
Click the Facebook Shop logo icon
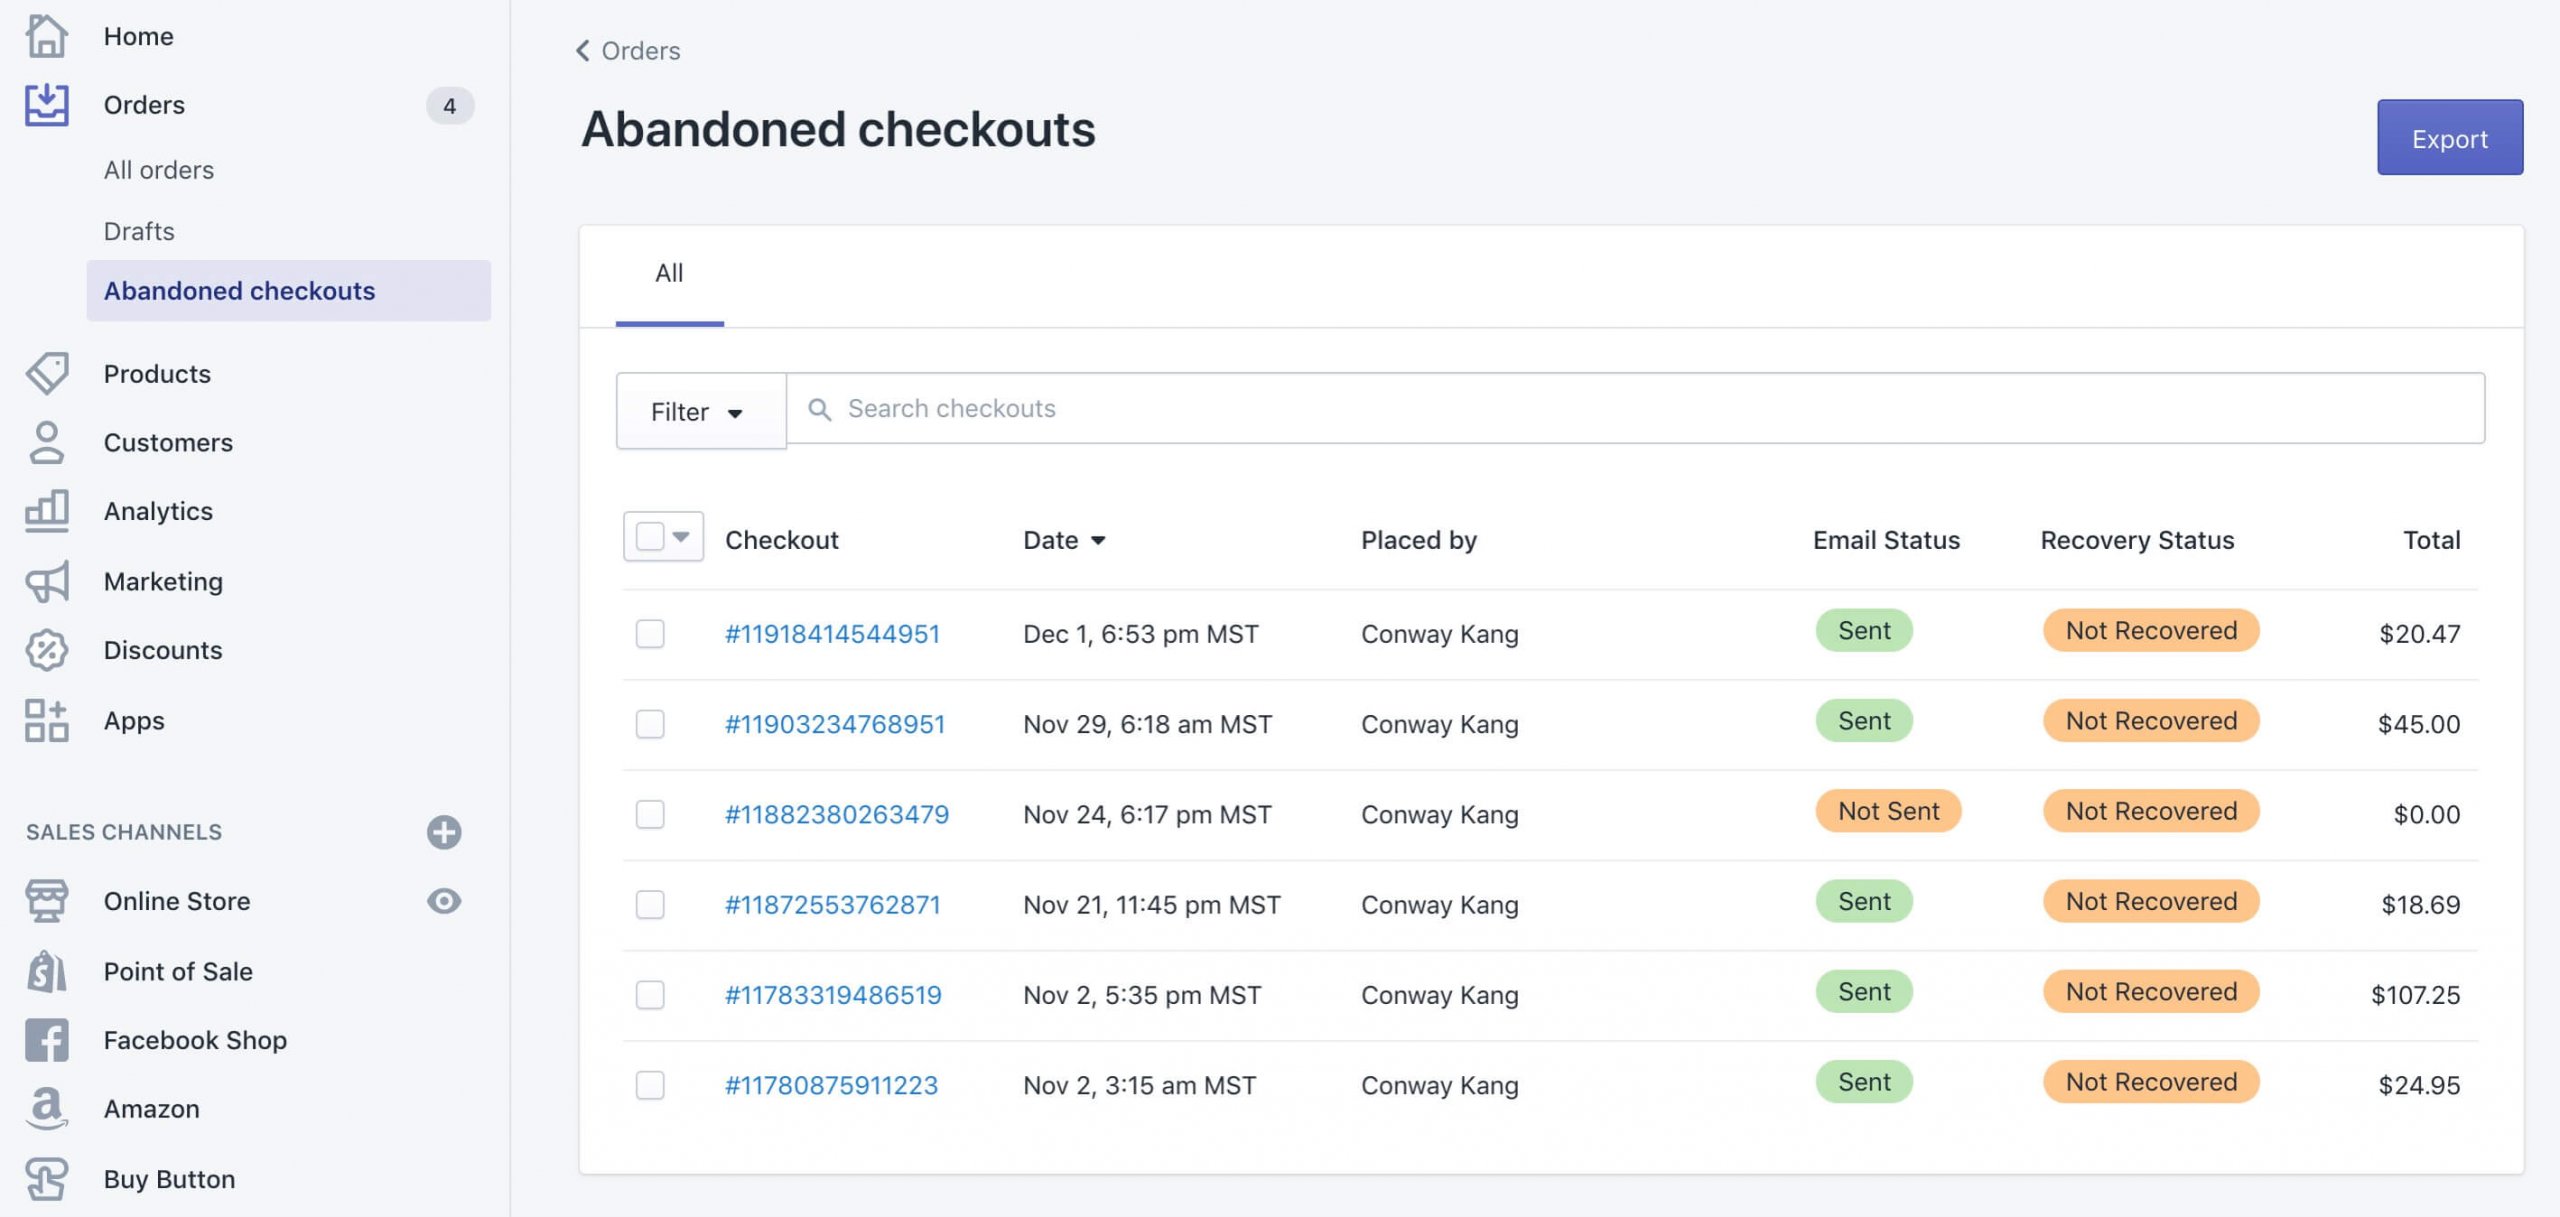(46, 1040)
